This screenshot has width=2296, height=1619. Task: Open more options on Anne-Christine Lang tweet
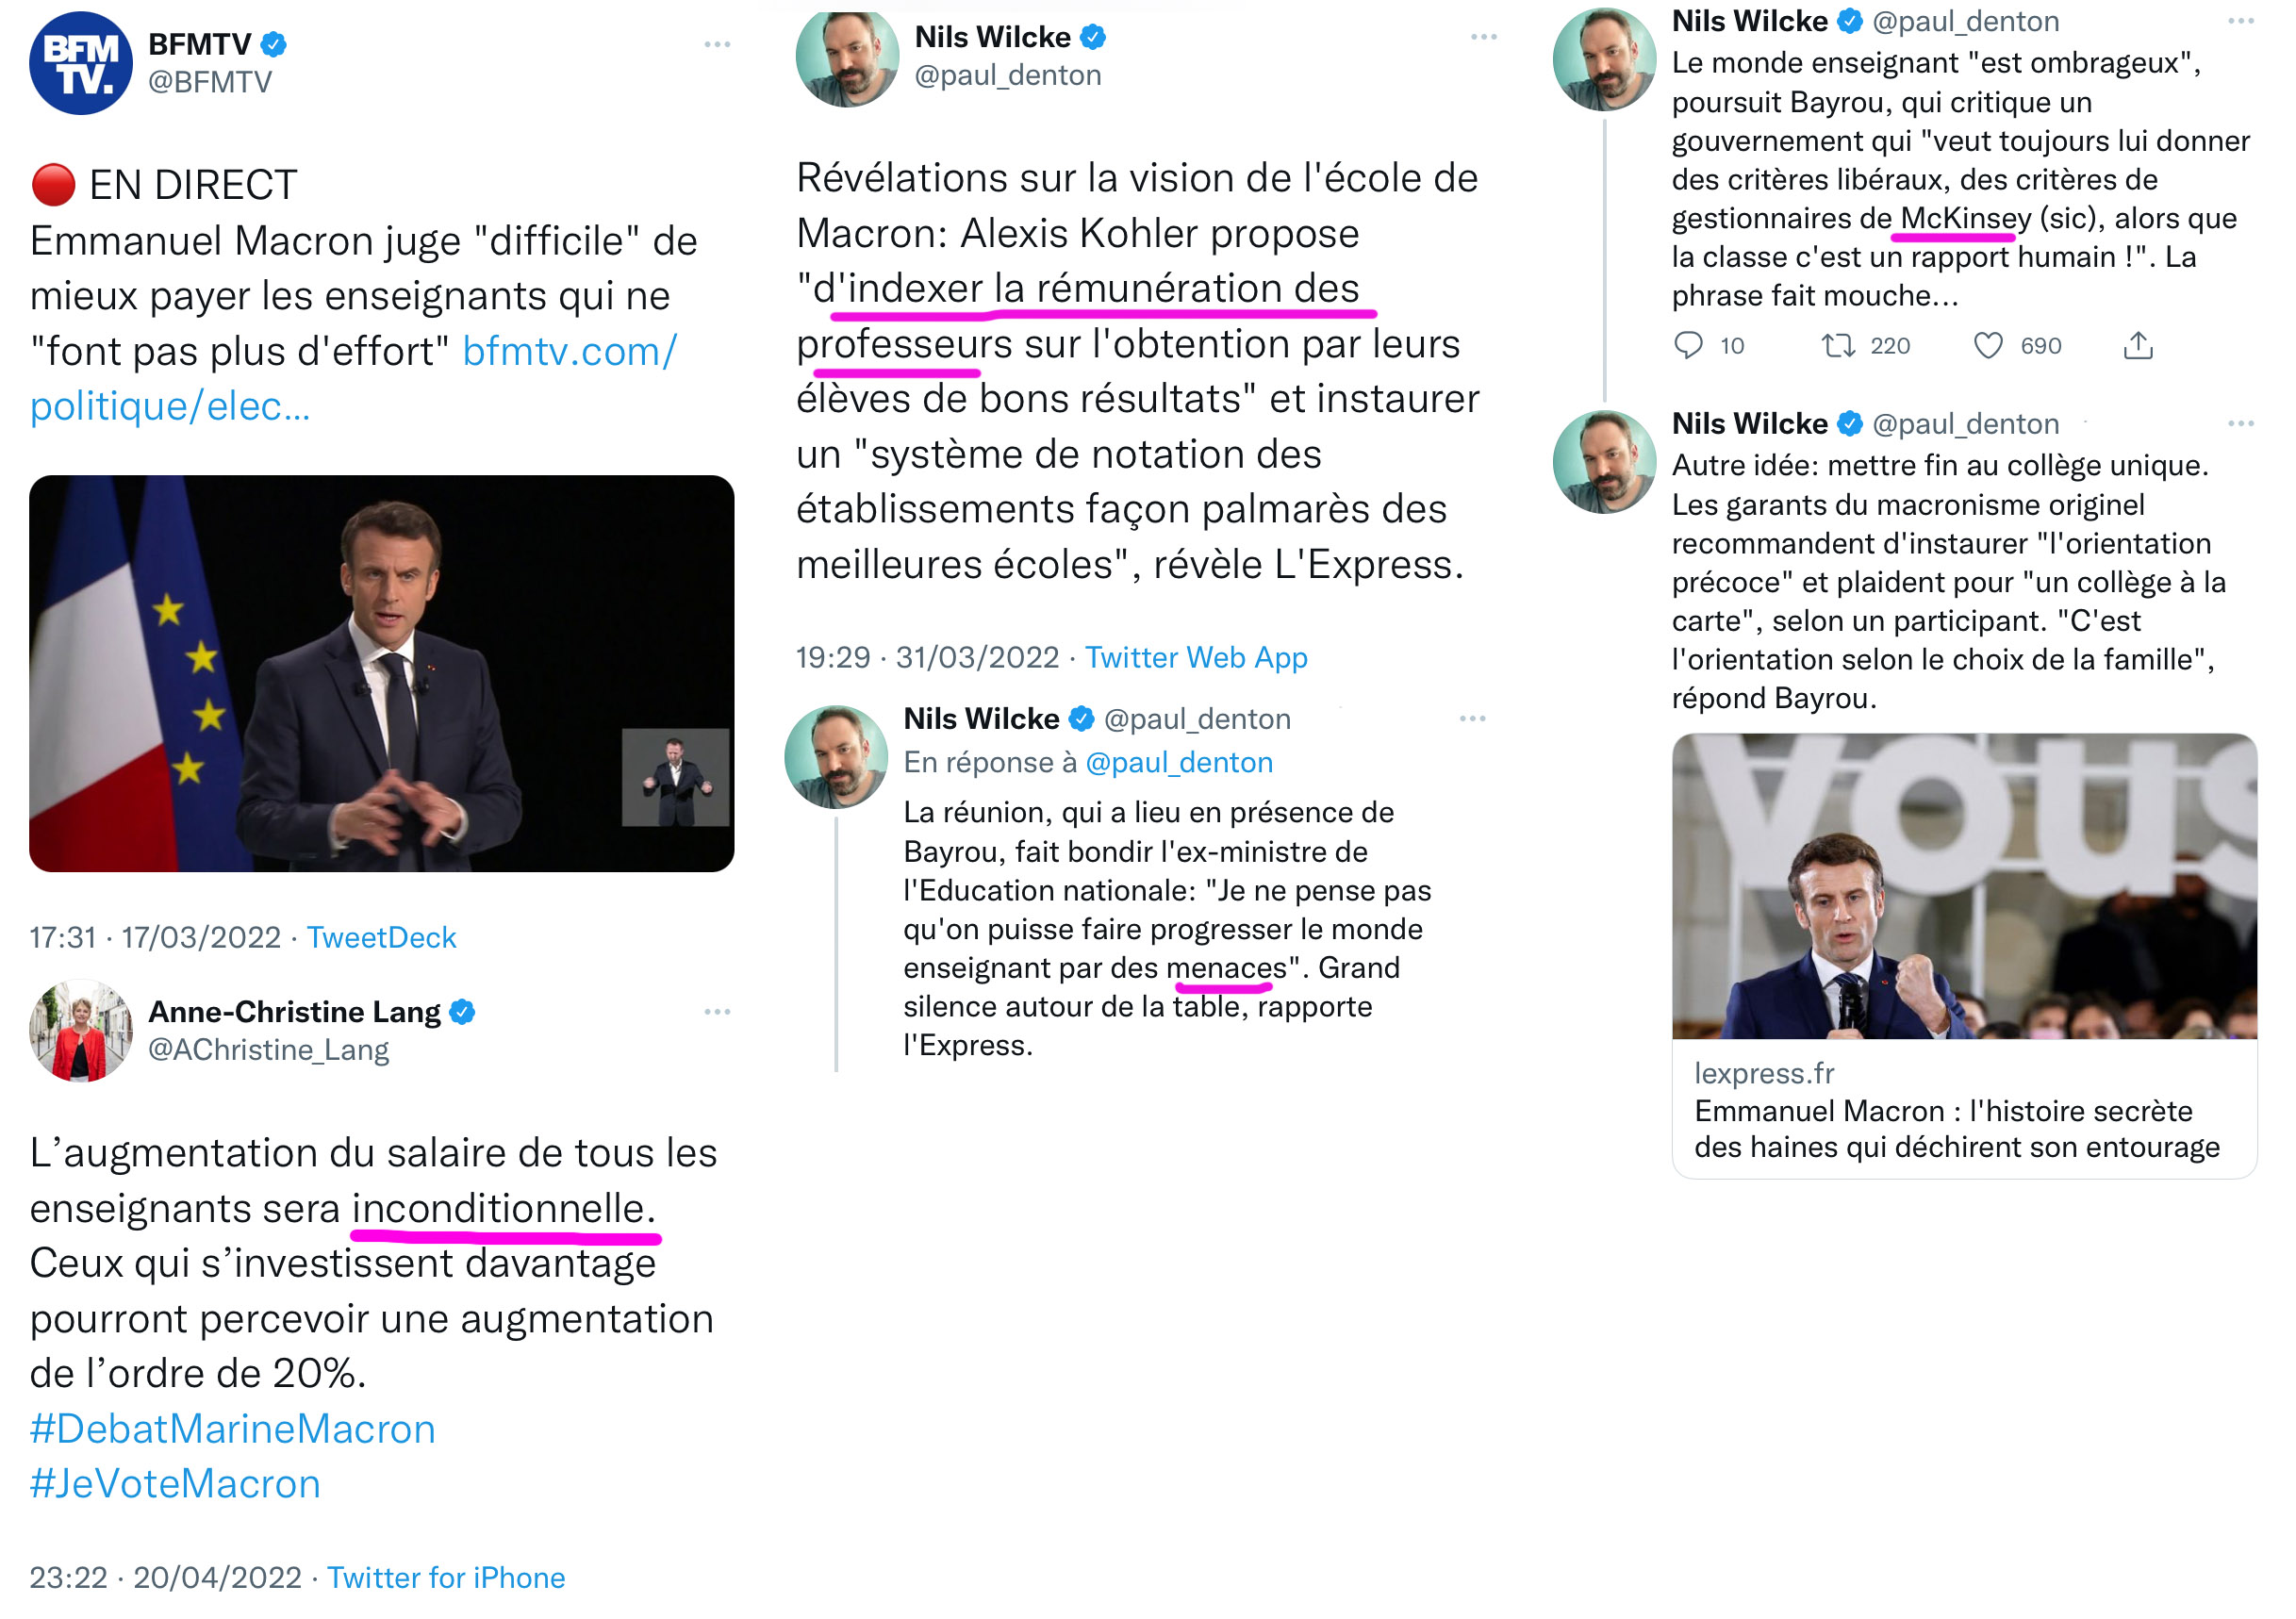tap(717, 1012)
